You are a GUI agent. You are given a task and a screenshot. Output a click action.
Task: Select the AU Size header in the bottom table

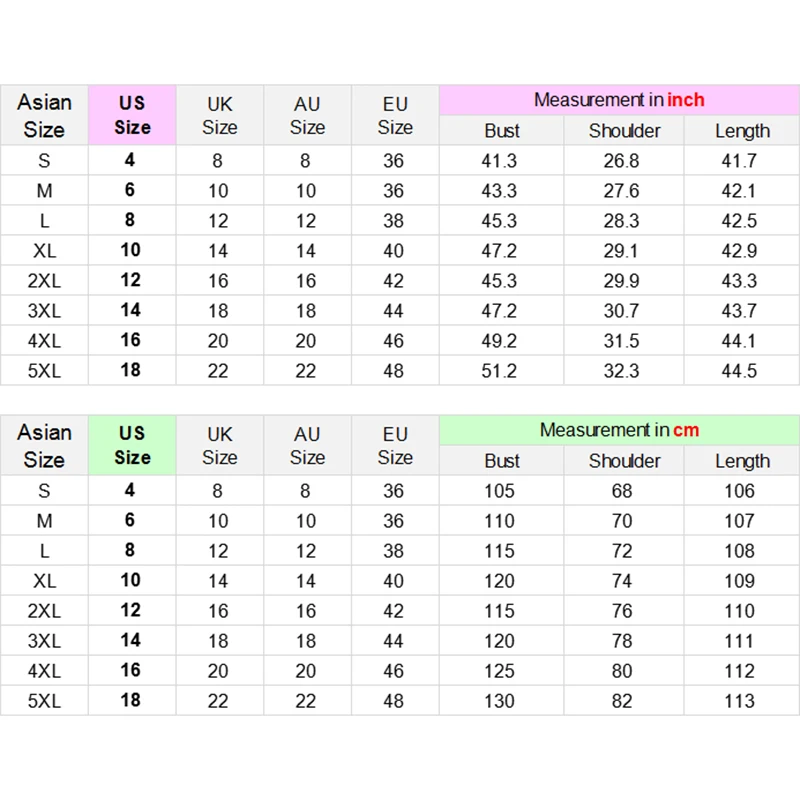click(307, 446)
